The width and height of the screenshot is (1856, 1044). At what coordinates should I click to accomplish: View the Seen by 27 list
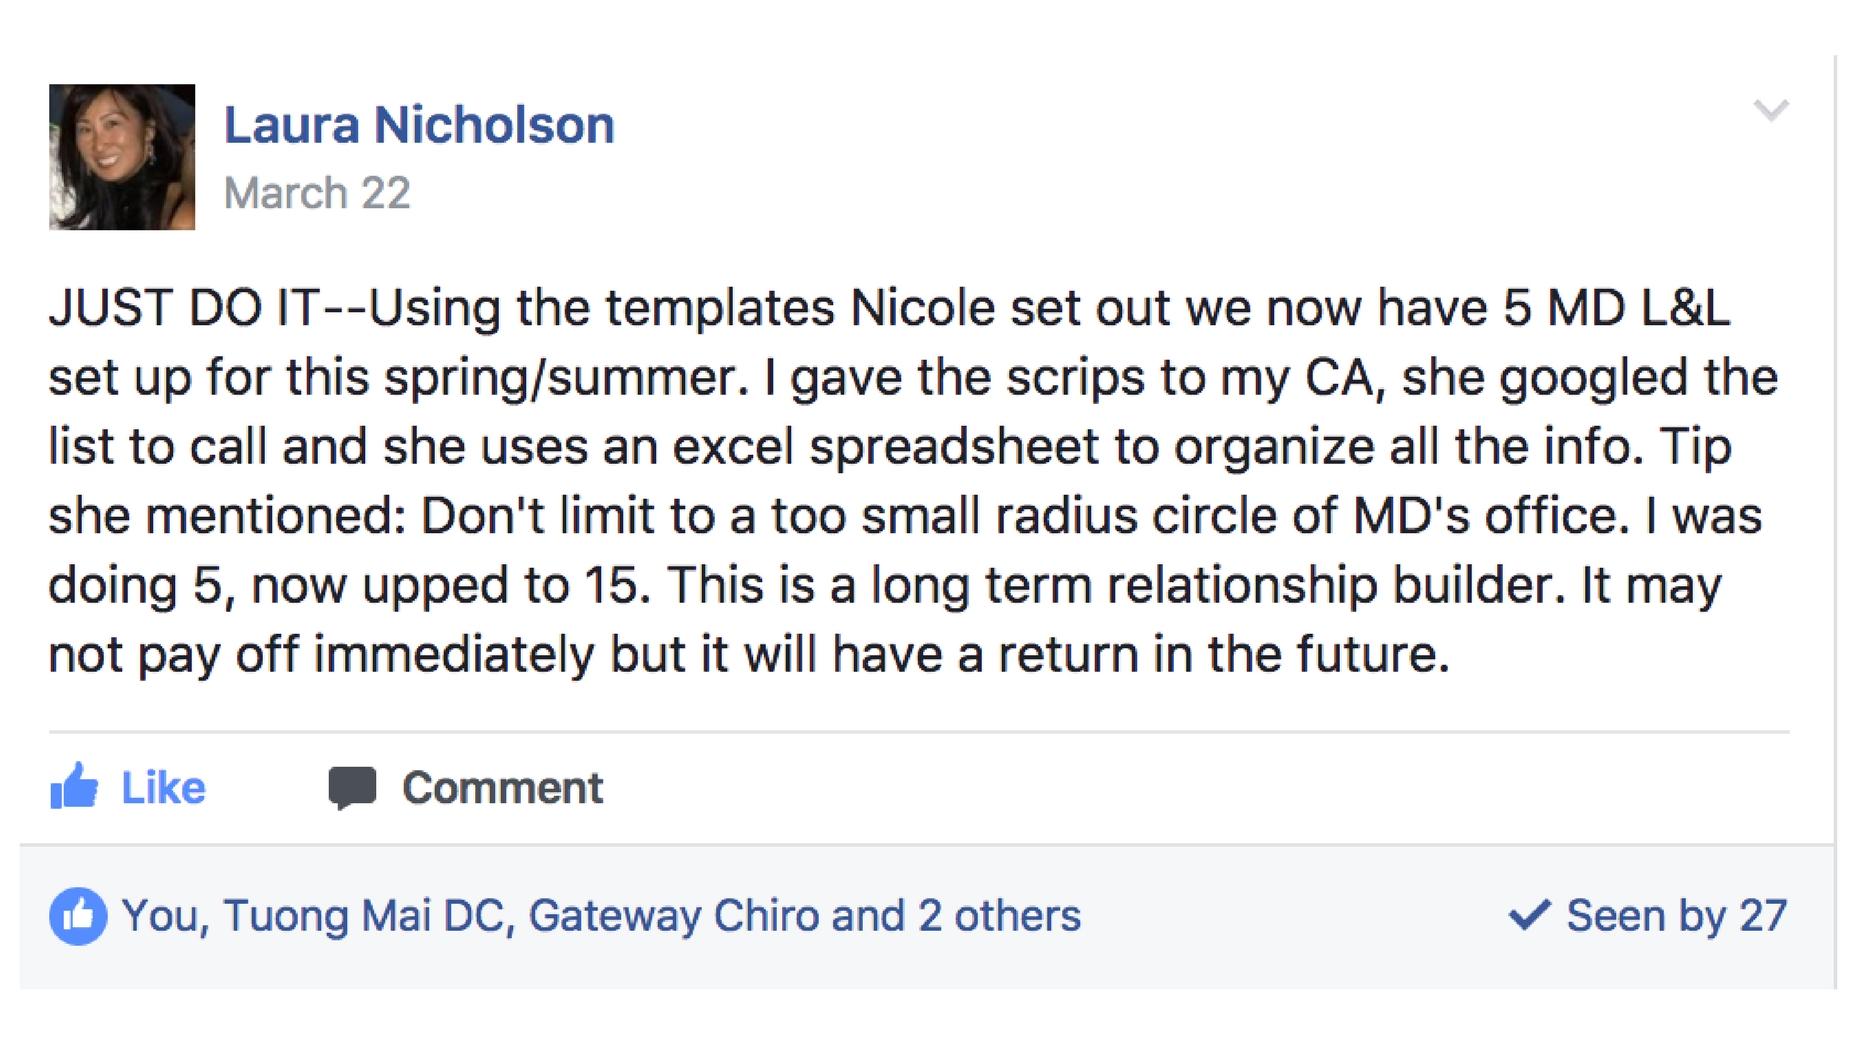coord(1676,916)
